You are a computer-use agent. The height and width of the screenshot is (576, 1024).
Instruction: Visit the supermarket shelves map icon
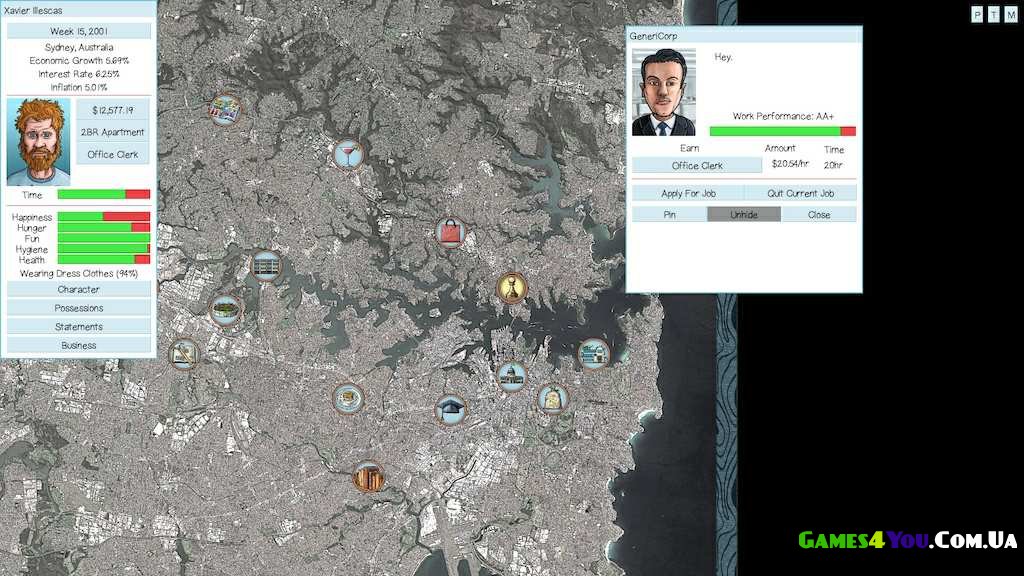click(225, 108)
